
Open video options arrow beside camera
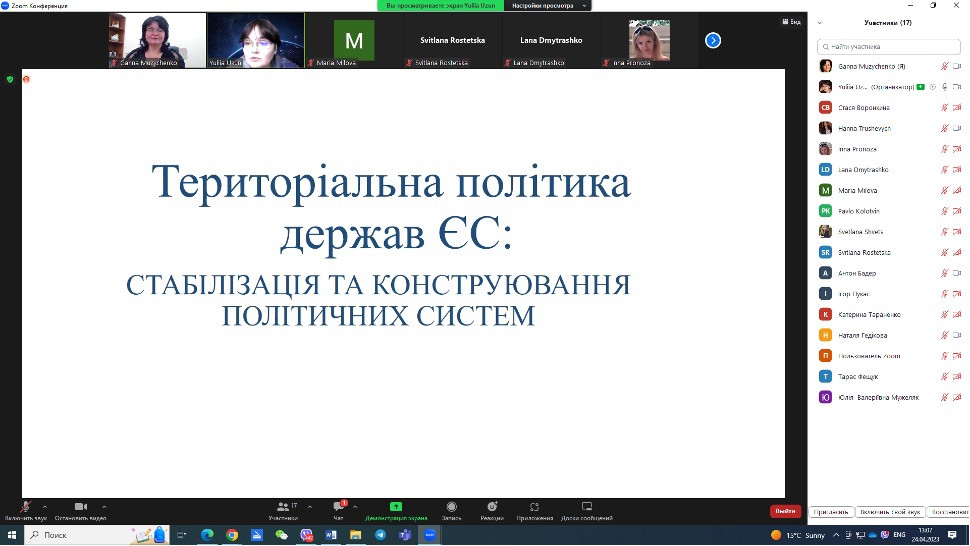[105, 506]
